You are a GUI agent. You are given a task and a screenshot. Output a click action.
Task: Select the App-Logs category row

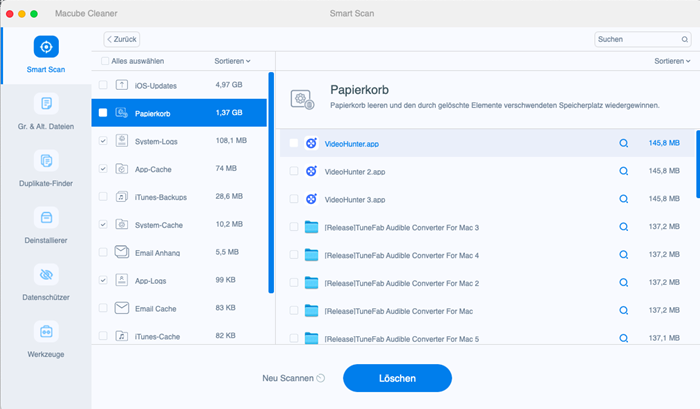pos(179,280)
